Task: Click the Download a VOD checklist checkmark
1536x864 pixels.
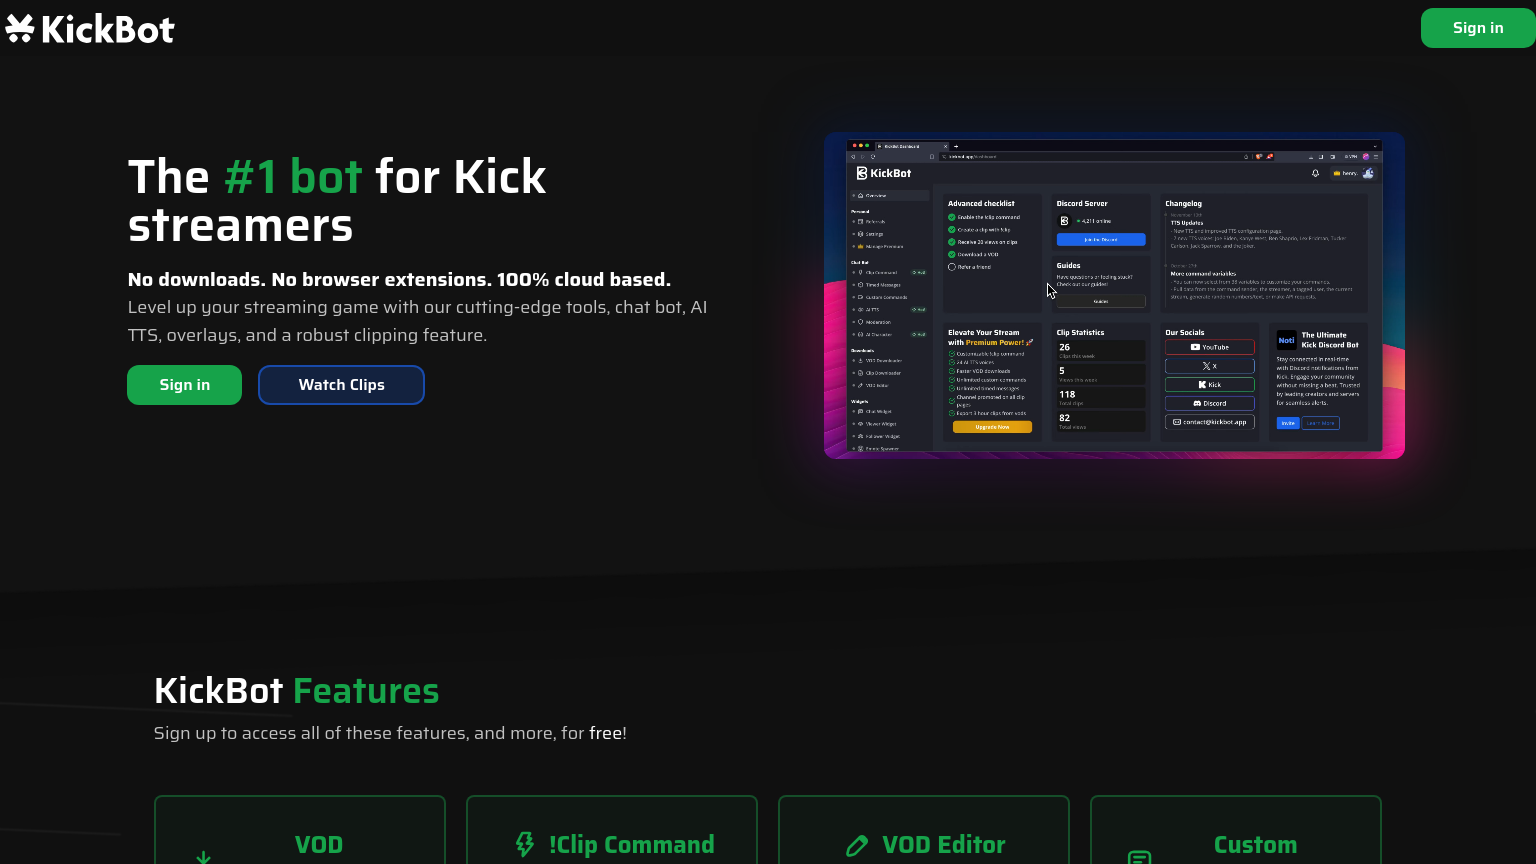Action: pos(952,254)
